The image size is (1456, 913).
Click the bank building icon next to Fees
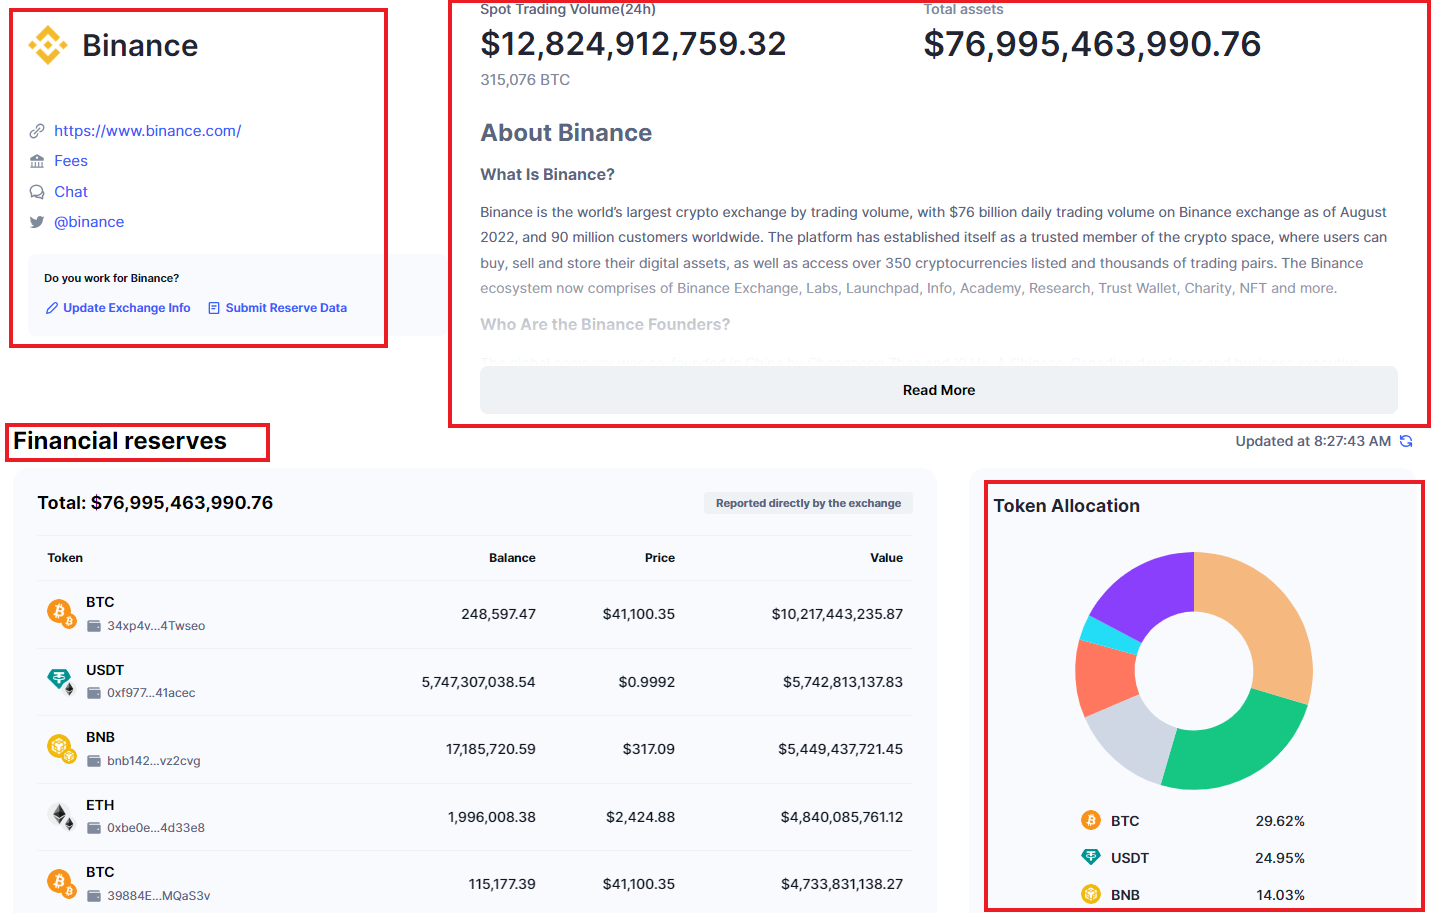(x=37, y=161)
